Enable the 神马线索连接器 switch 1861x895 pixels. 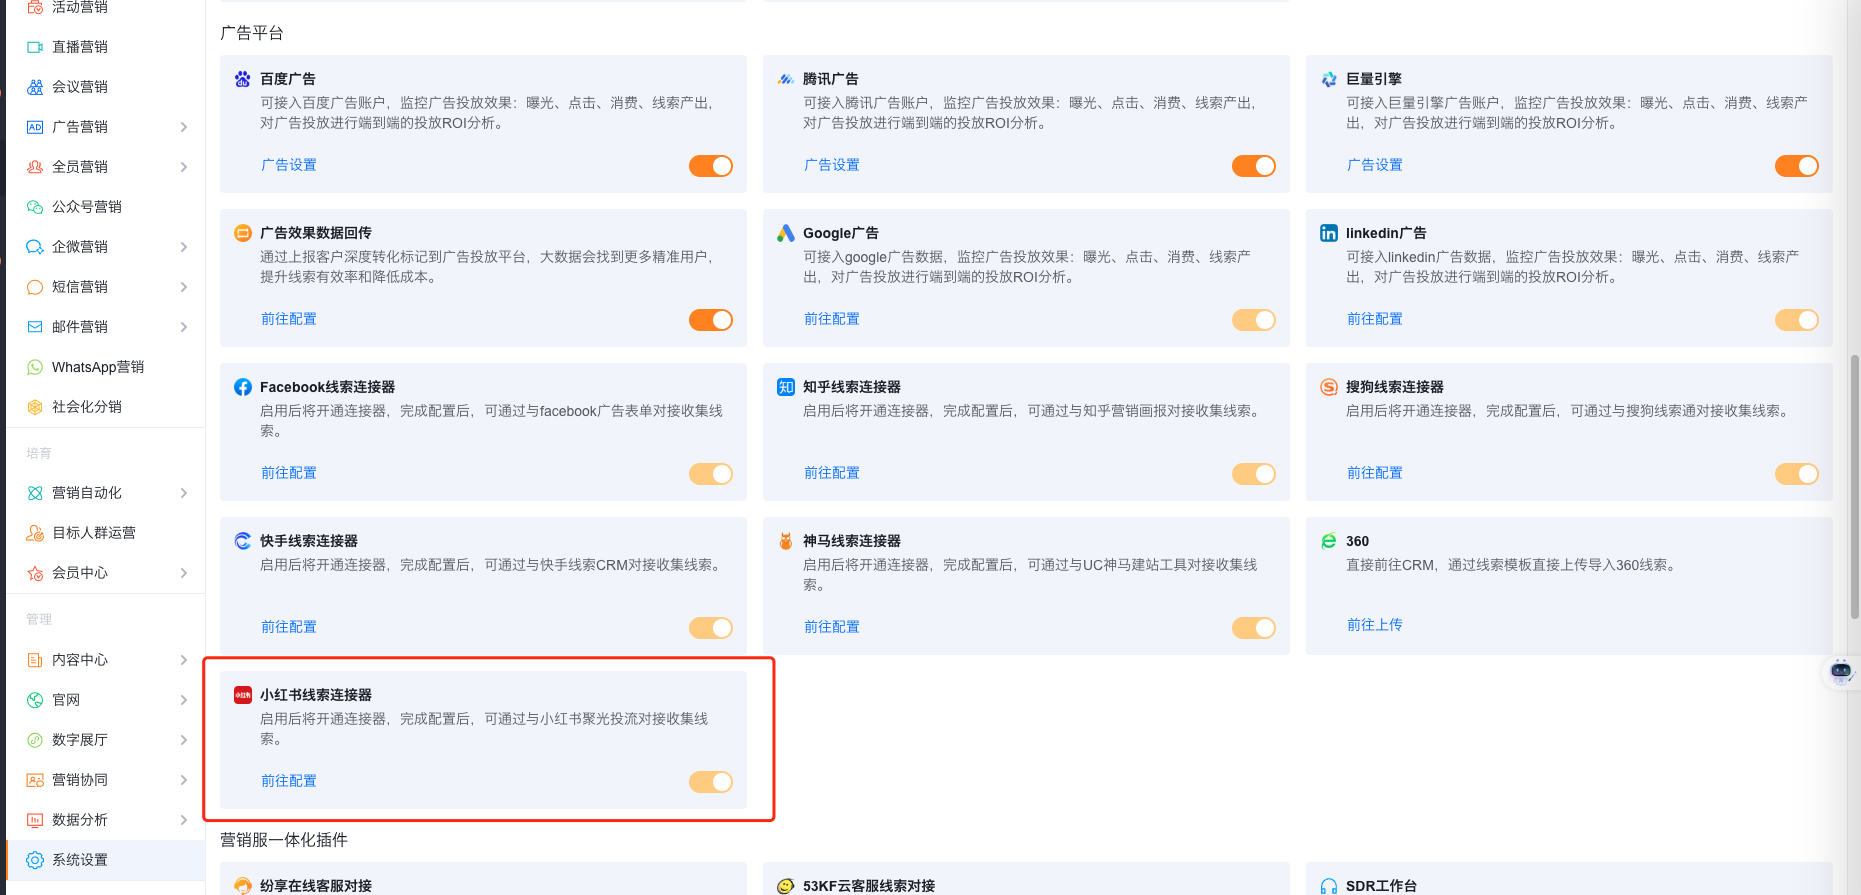[x=1254, y=628]
